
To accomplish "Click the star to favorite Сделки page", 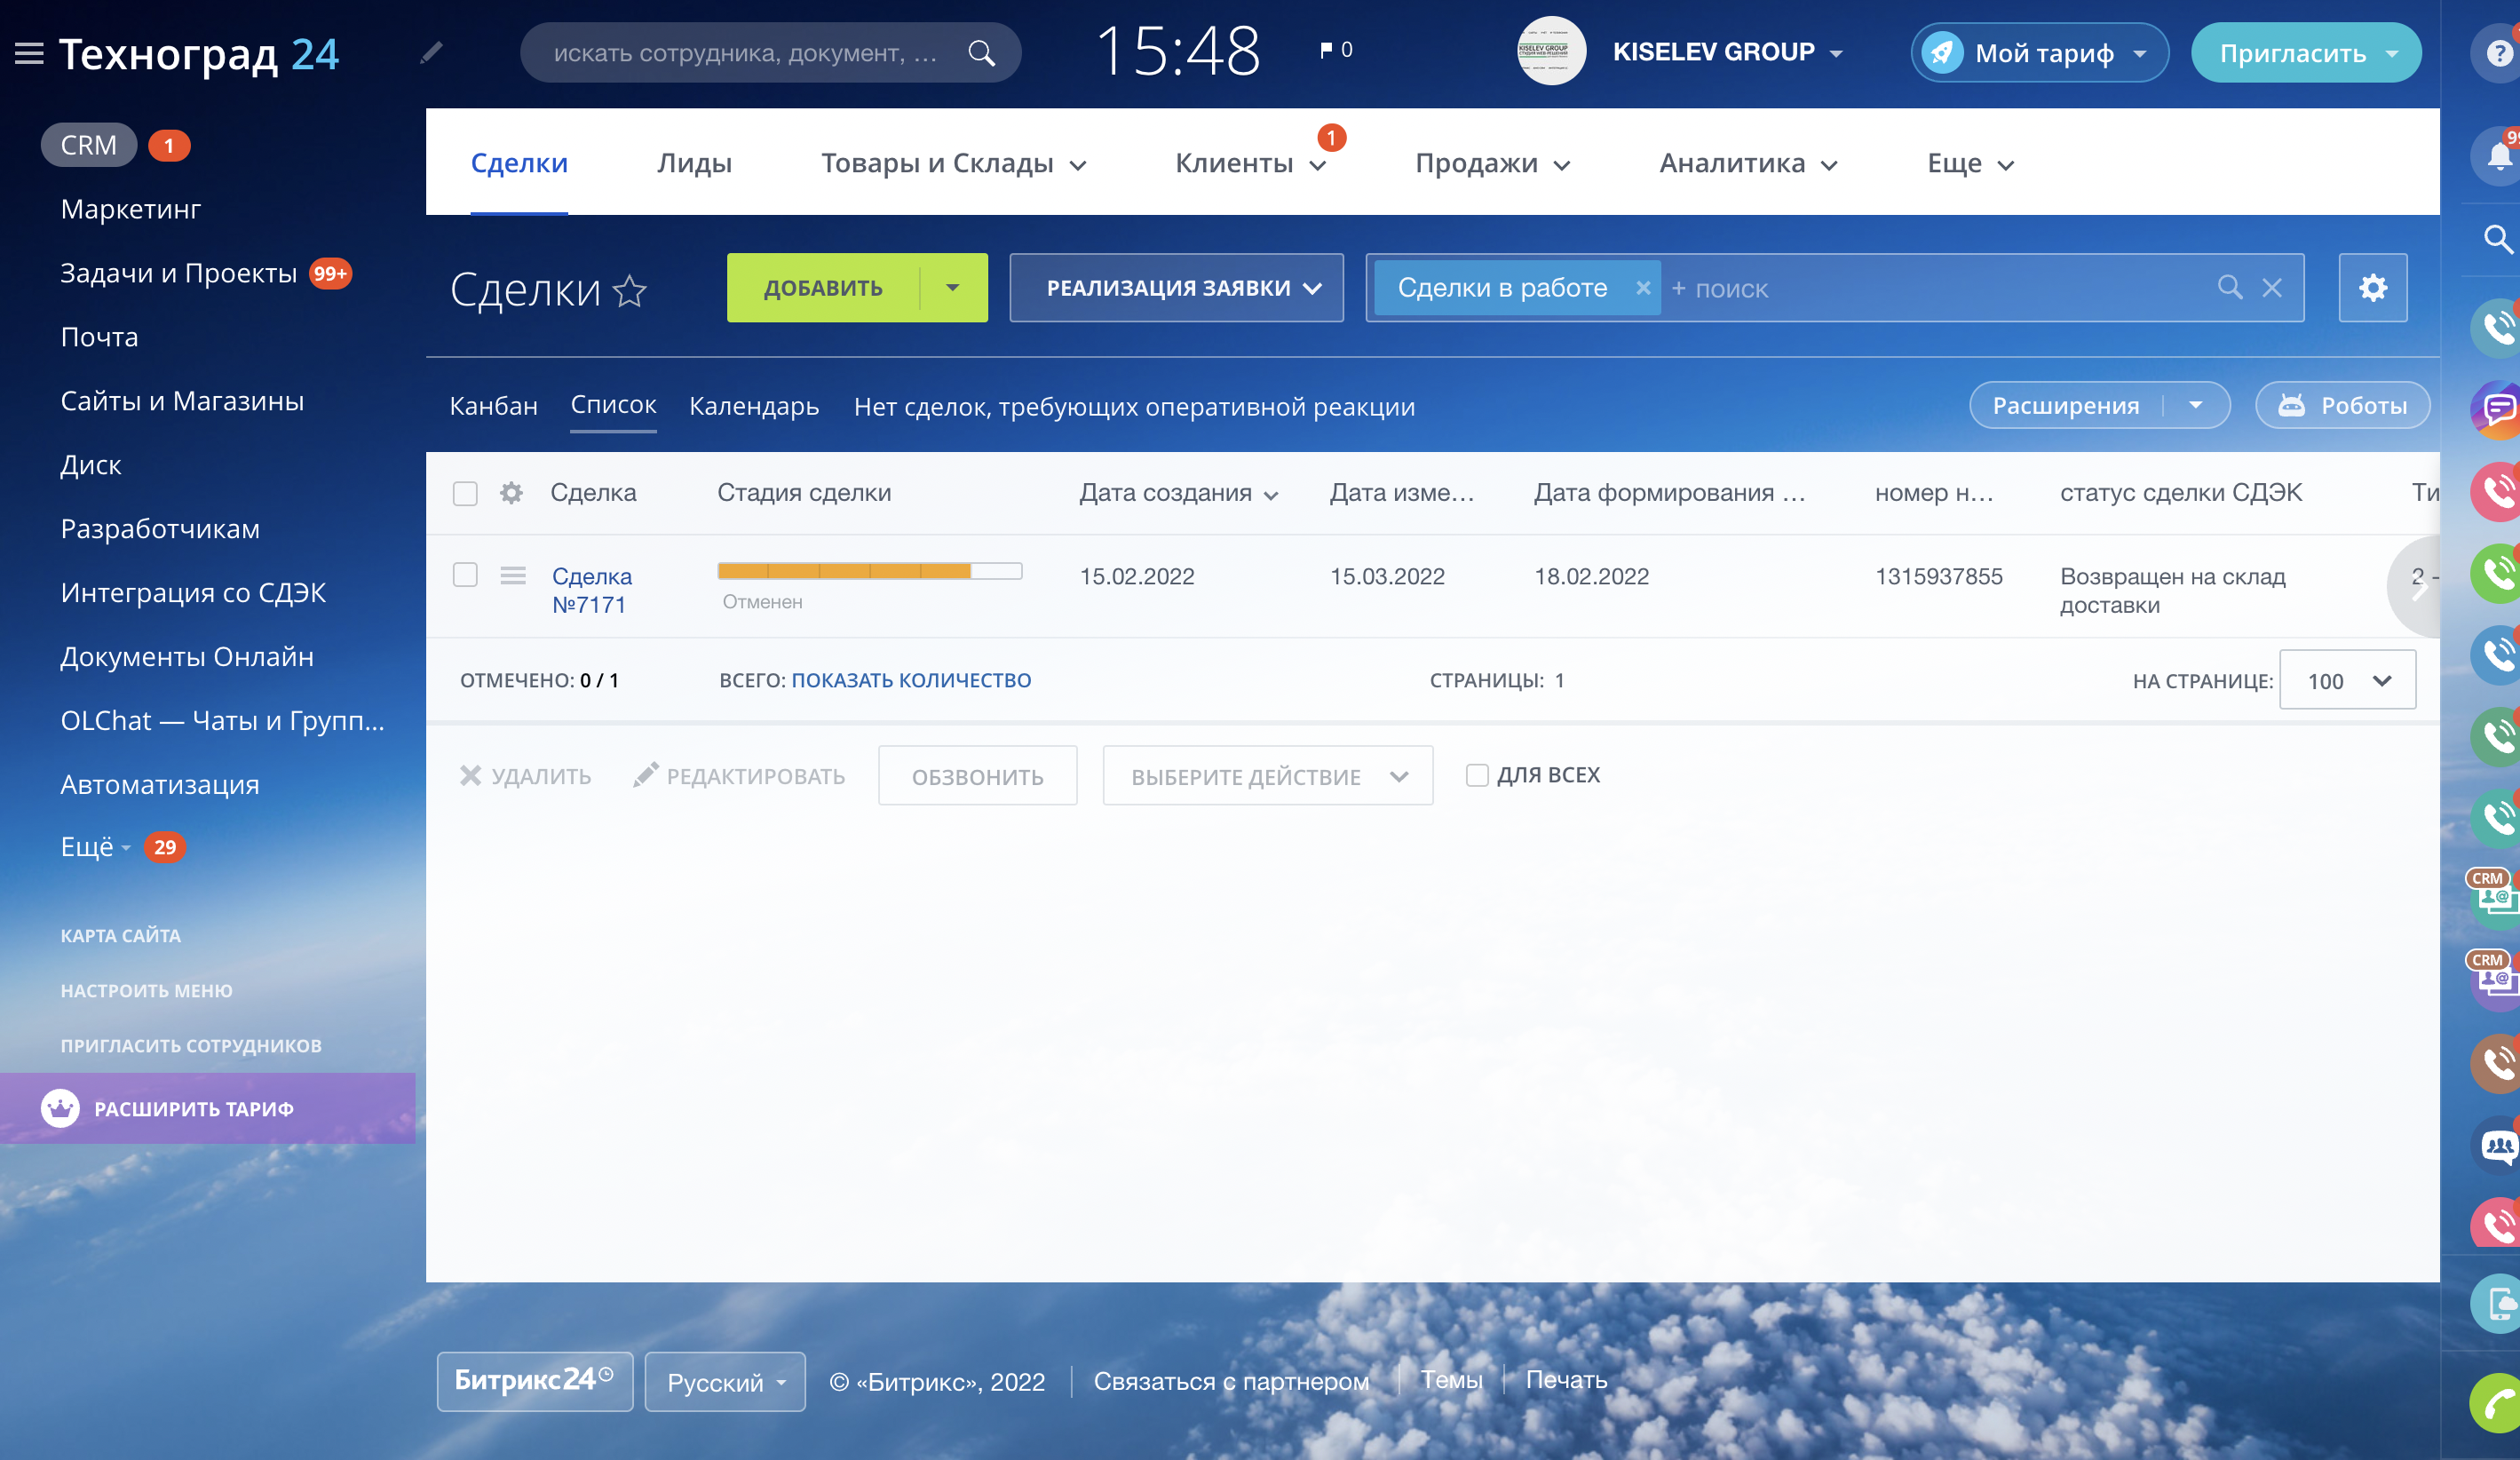I will point(630,291).
